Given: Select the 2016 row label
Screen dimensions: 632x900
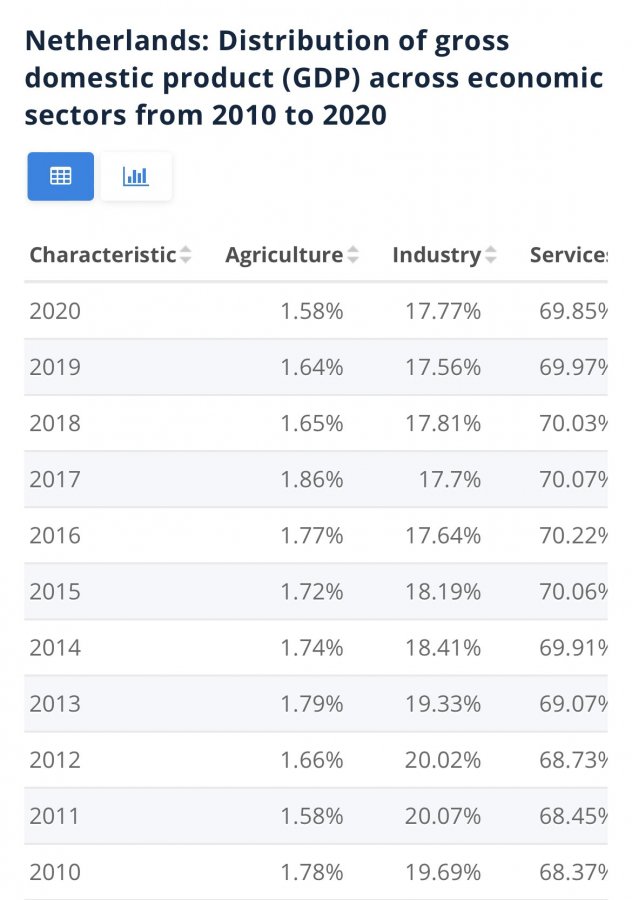Looking at the screenshot, I should tap(55, 535).
